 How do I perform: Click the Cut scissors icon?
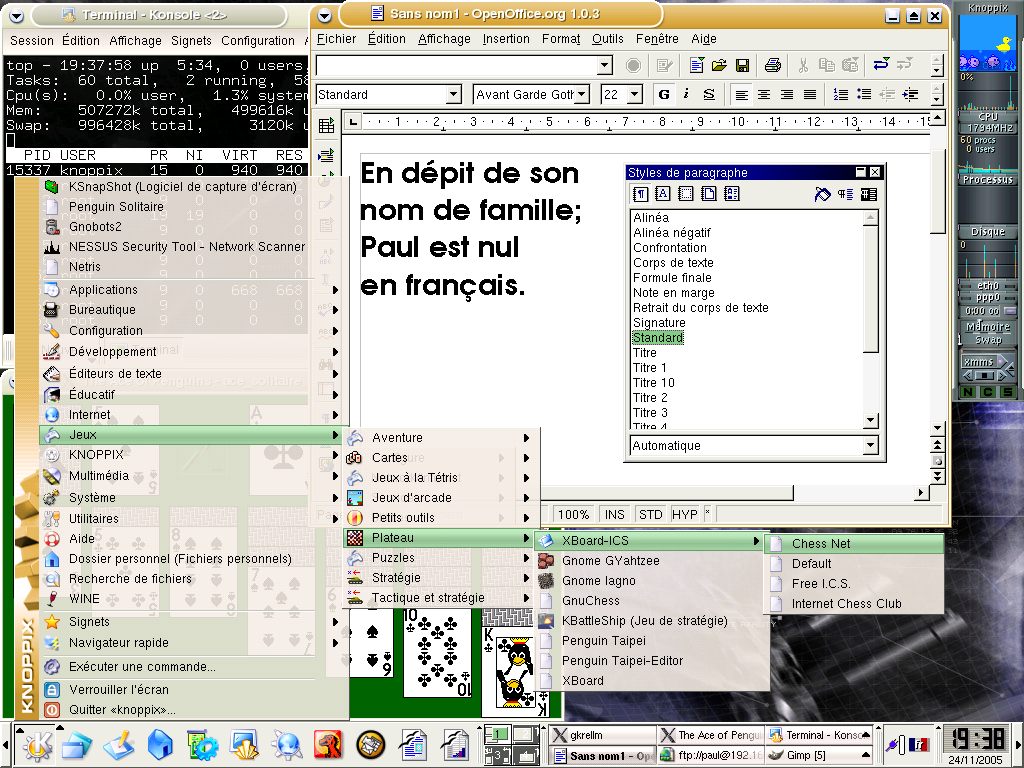[803, 65]
